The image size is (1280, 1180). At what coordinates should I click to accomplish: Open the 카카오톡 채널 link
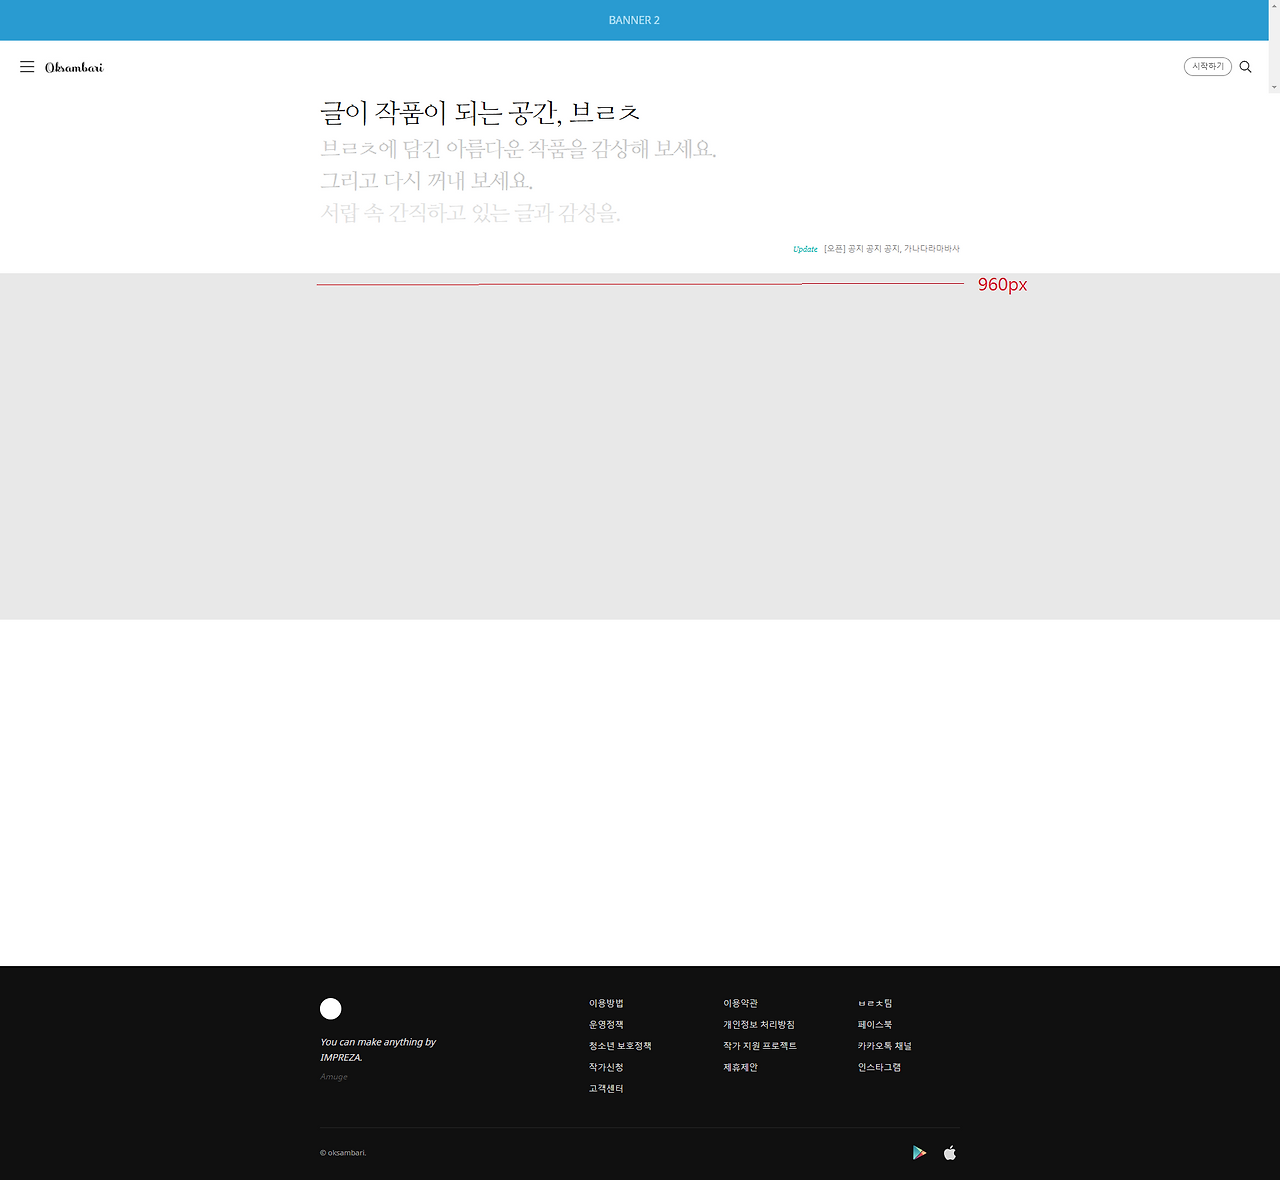point(885,1045)
